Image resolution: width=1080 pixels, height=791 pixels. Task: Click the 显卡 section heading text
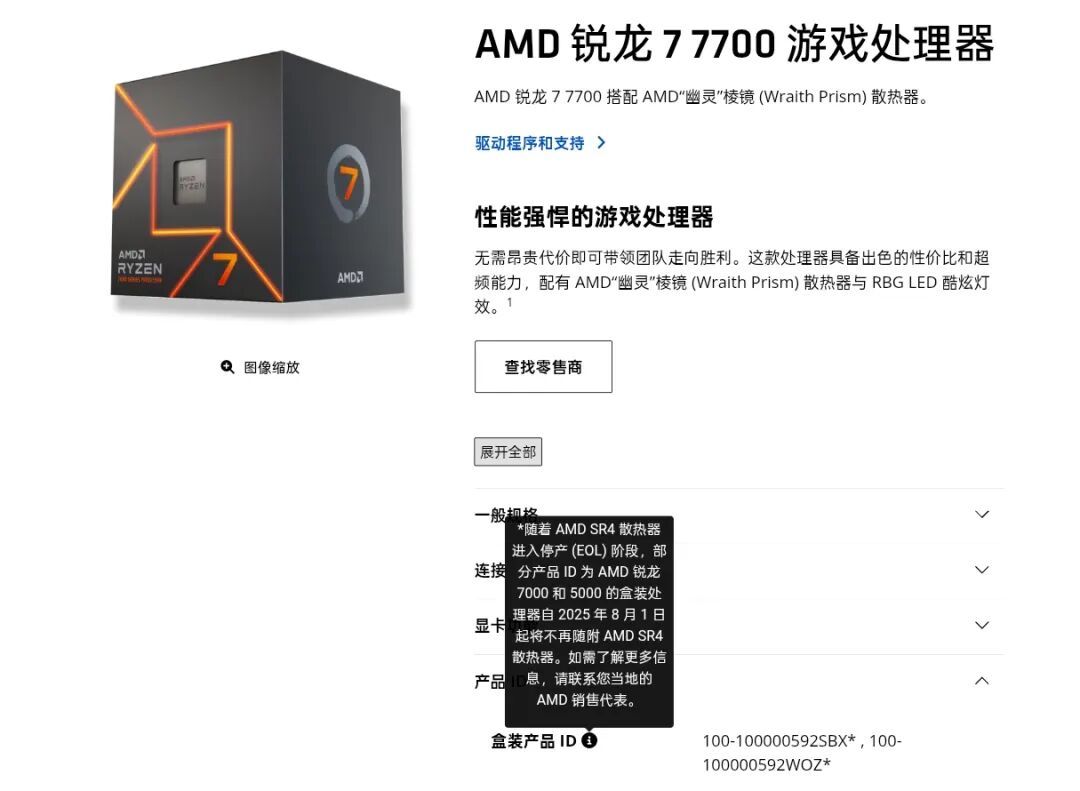(490, 626)
